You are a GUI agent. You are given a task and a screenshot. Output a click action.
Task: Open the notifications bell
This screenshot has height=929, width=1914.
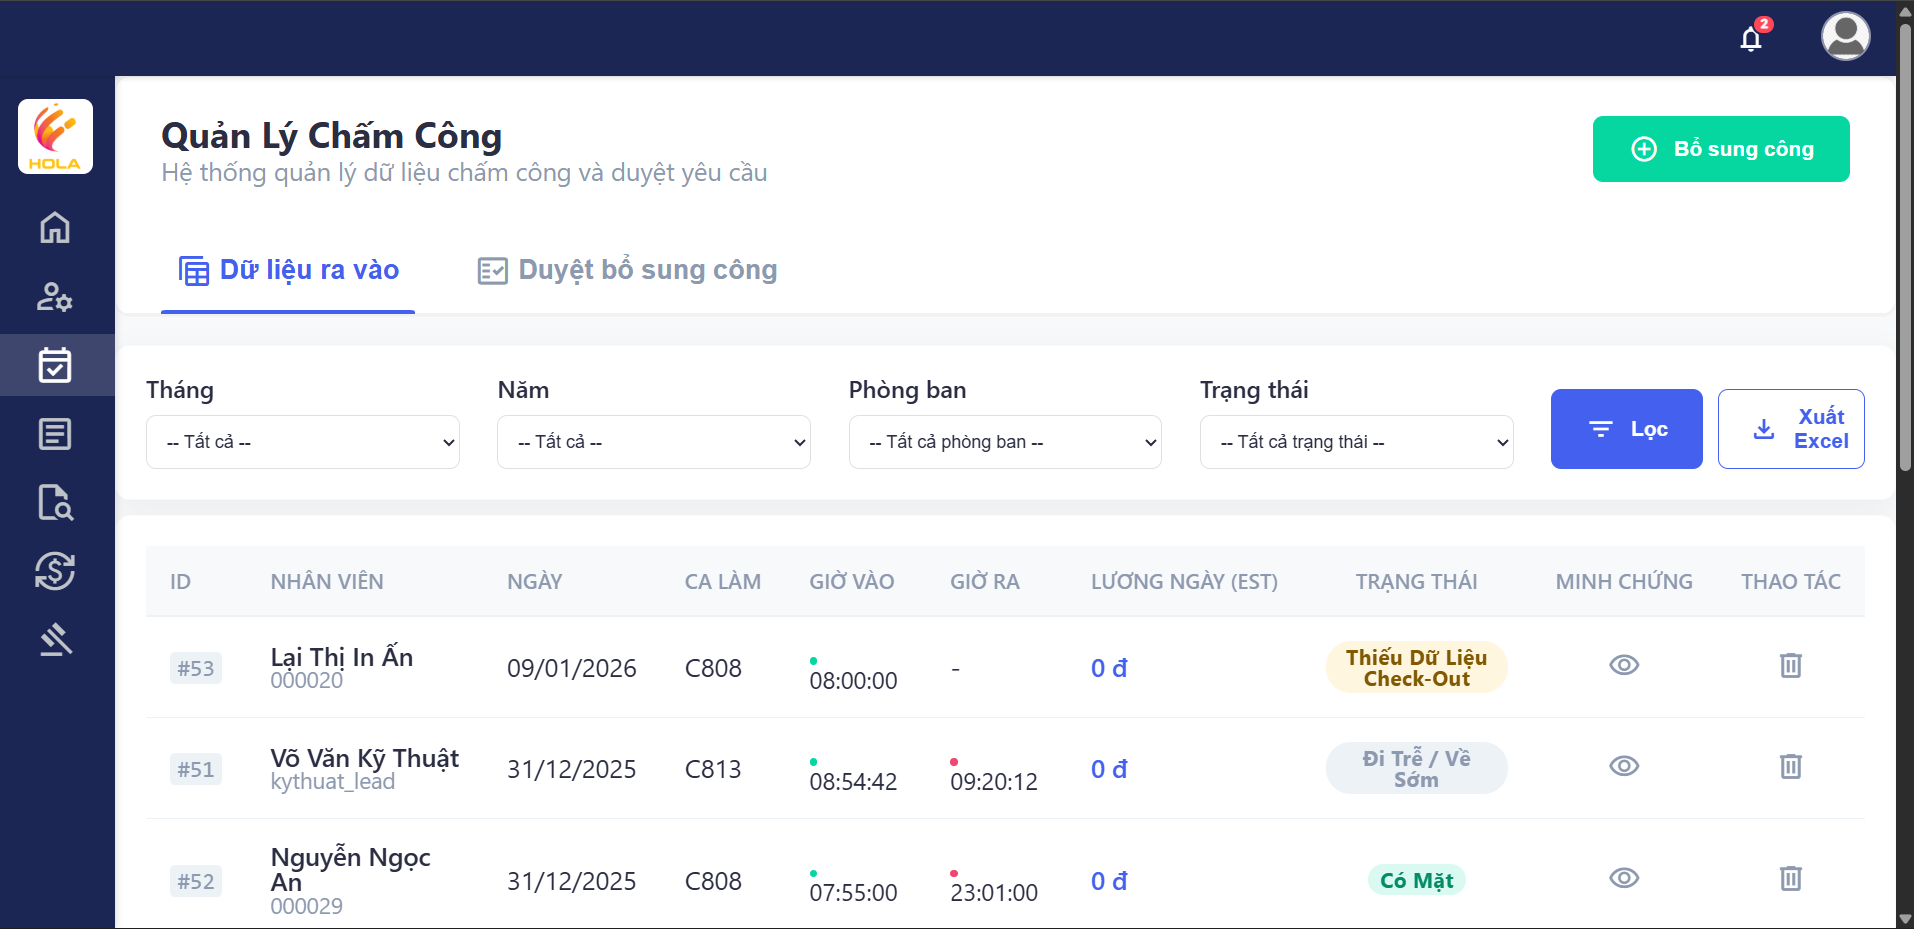[1750, 39]
